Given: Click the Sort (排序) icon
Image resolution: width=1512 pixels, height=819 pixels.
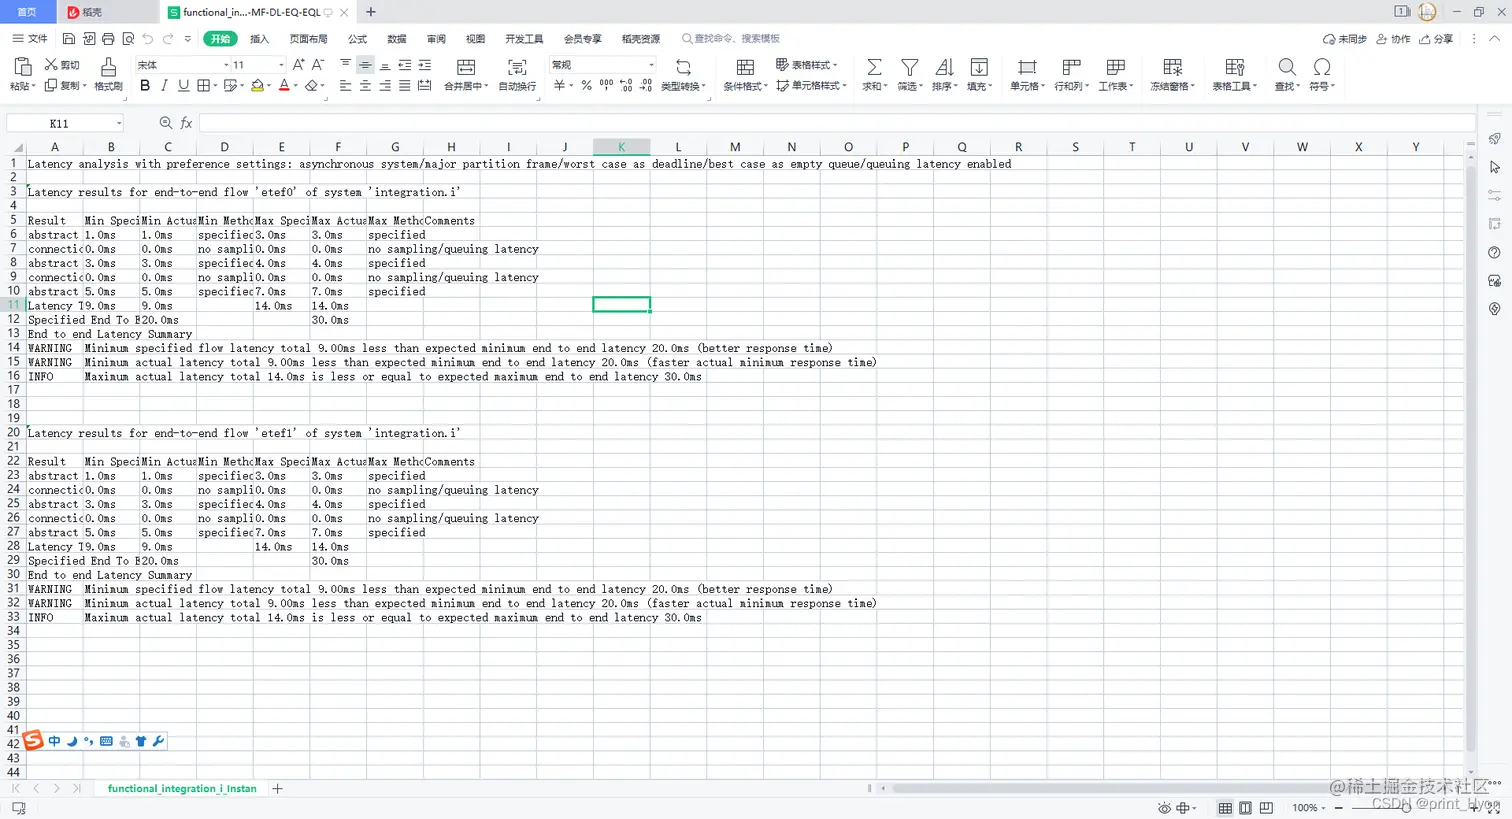Looking at the screenshot, I should click(x=944, y=67).
